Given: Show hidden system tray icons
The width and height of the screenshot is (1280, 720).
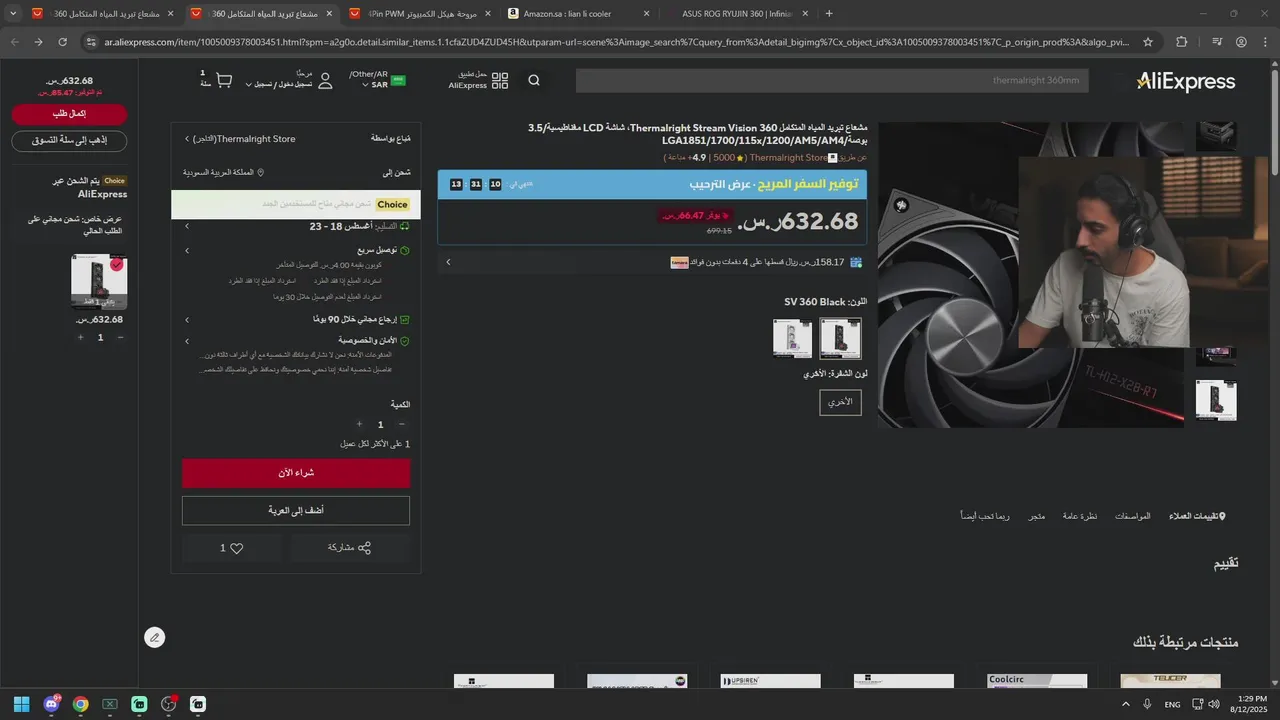Looking at the screenshot, I should tap(1126, 704).
